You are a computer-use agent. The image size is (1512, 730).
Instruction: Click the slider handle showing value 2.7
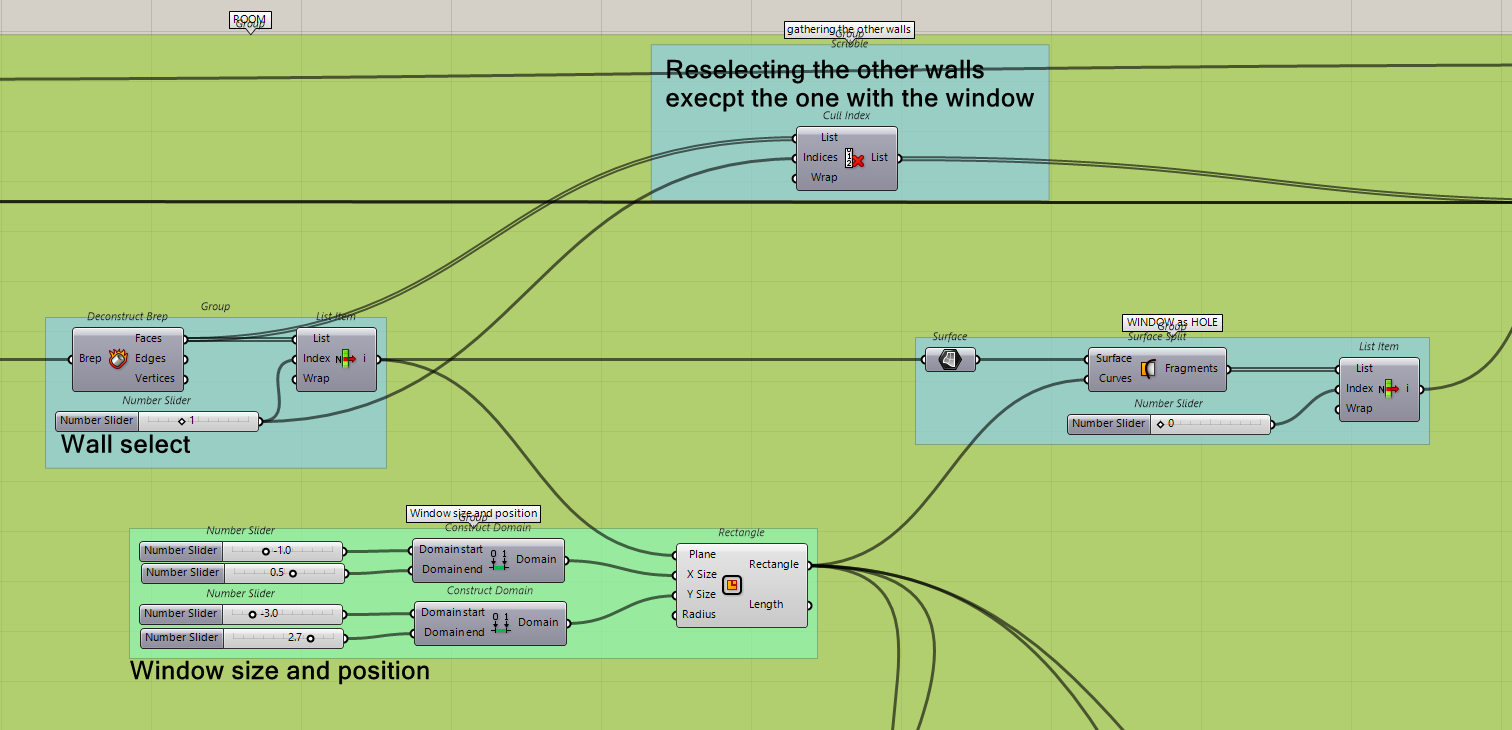[310, 637]
